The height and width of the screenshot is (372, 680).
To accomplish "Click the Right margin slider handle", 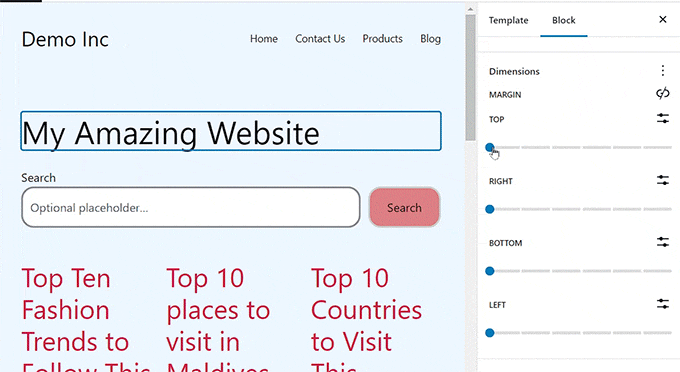I will tap(490, 209).
